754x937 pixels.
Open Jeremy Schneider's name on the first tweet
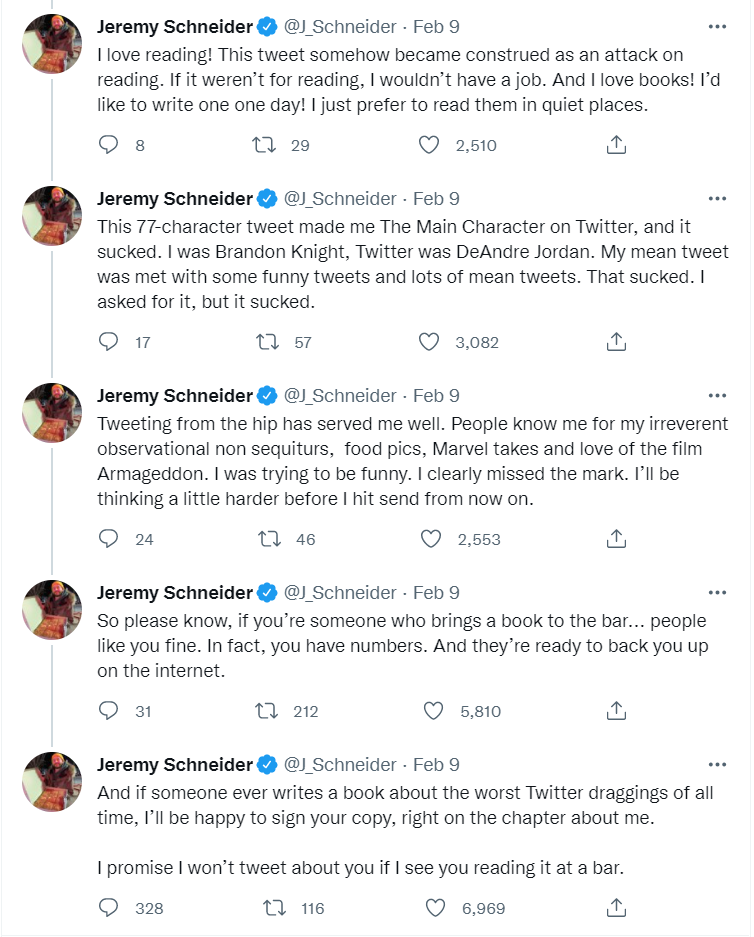(x=175, y=25)
